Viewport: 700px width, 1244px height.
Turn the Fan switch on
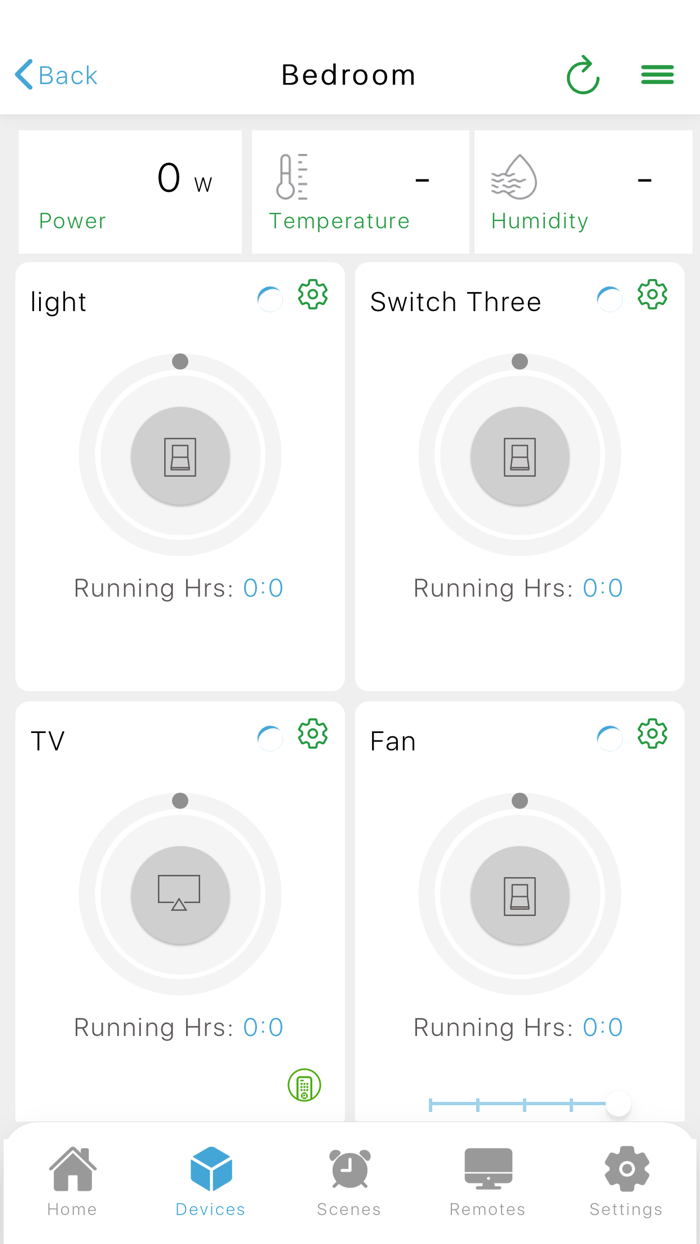(519, 895)
